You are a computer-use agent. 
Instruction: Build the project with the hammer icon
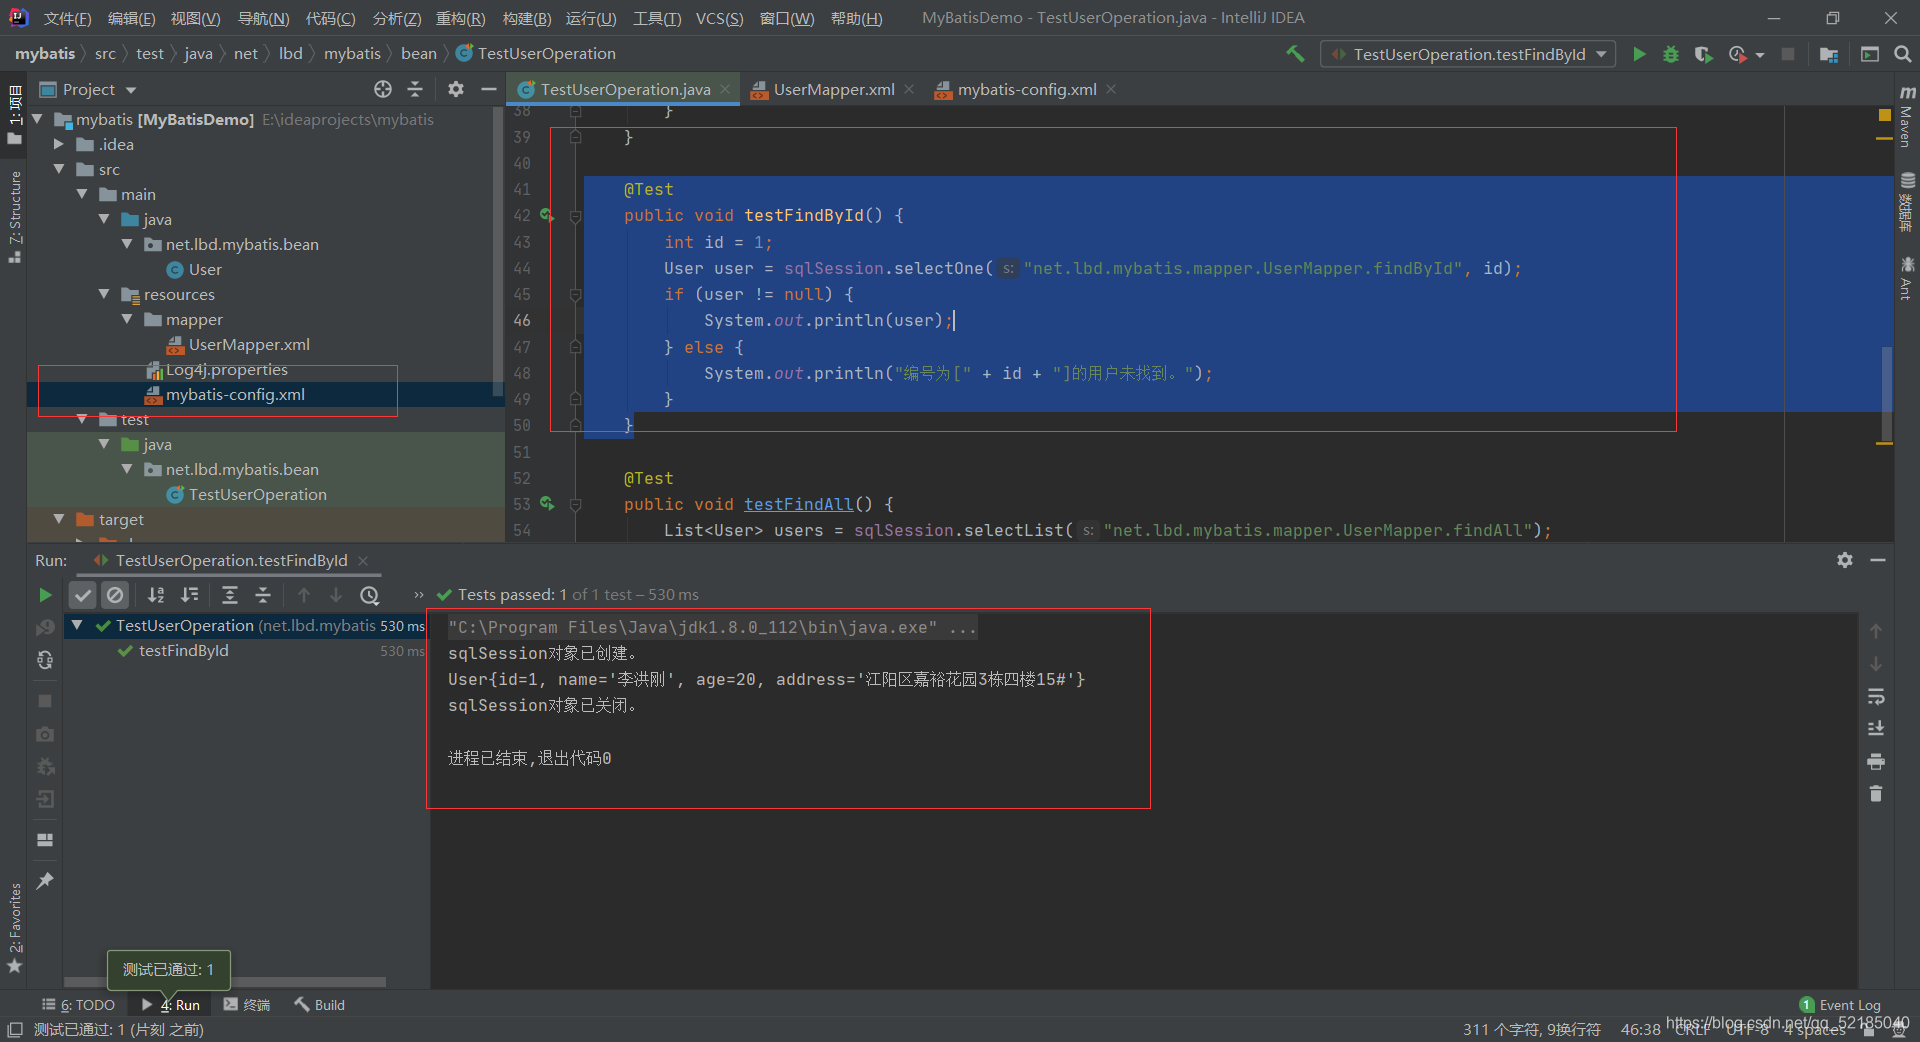1295,54
